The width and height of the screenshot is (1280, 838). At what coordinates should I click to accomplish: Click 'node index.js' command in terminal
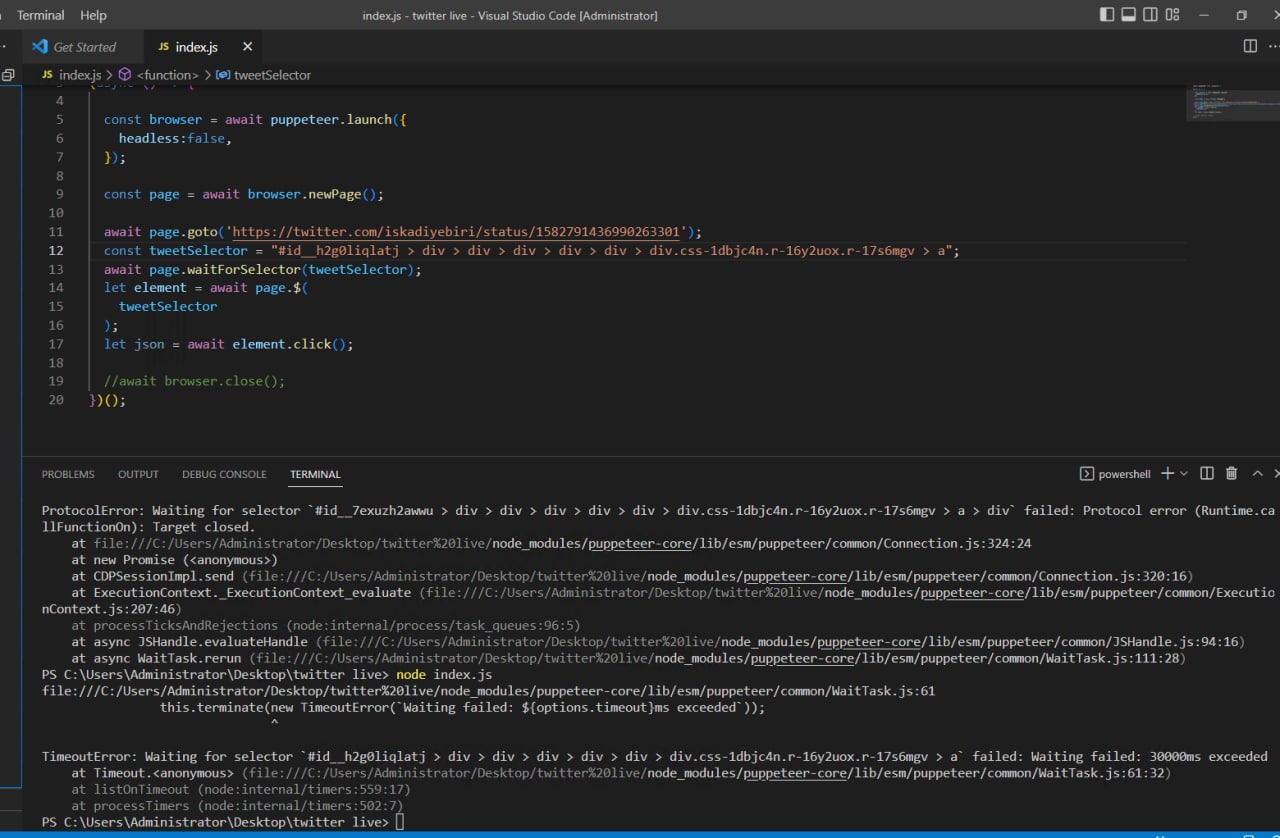pos(444,675)
